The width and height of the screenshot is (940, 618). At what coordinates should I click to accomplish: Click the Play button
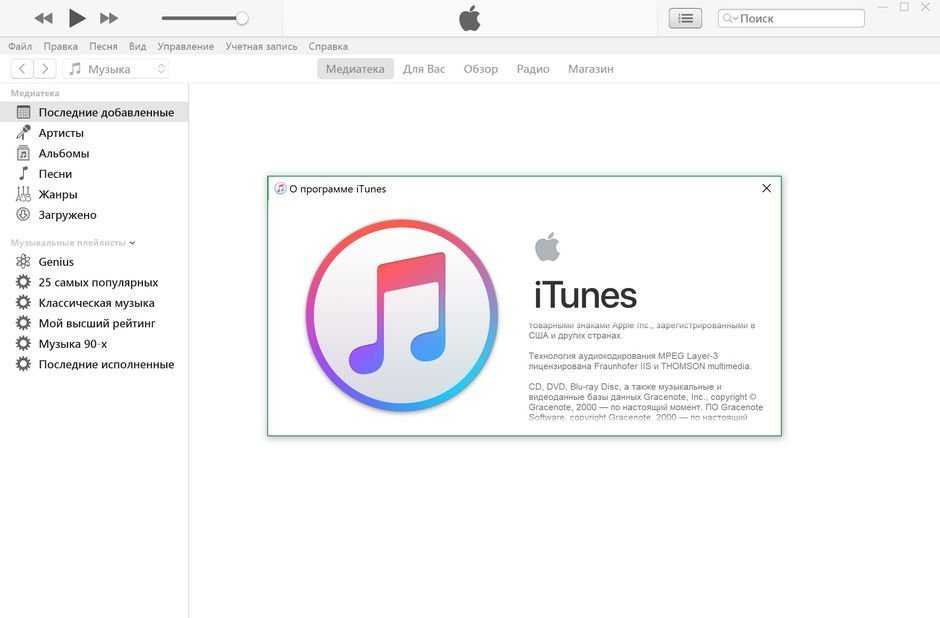pos(77,18)
